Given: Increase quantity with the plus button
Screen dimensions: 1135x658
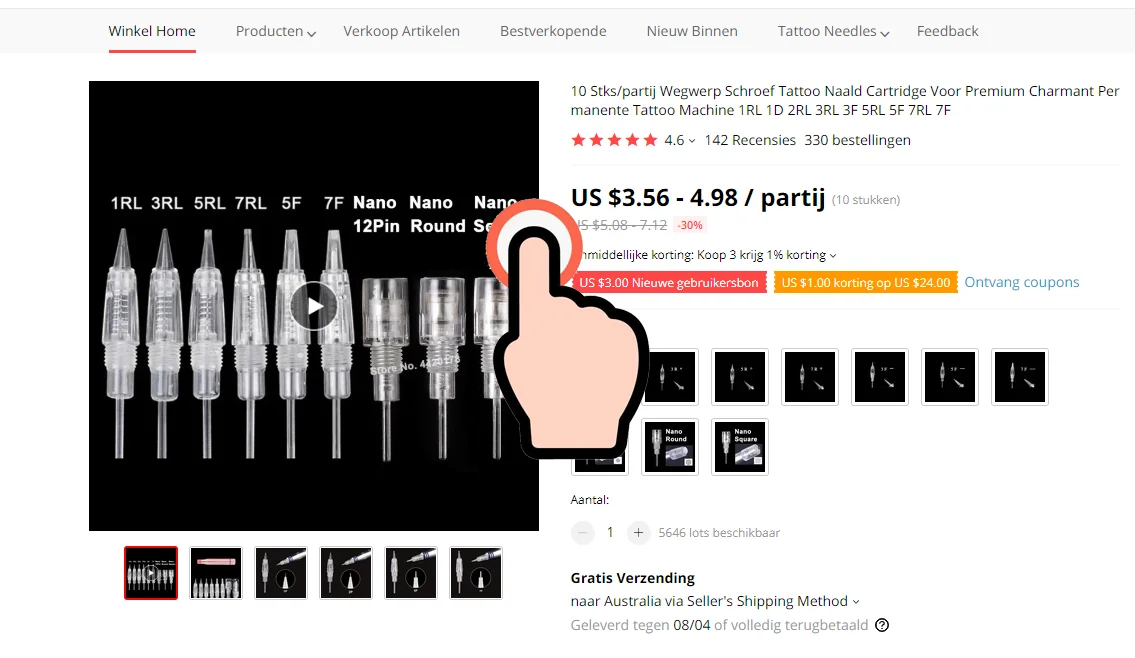Looking at the screenshot, I should tap(638, 533).
